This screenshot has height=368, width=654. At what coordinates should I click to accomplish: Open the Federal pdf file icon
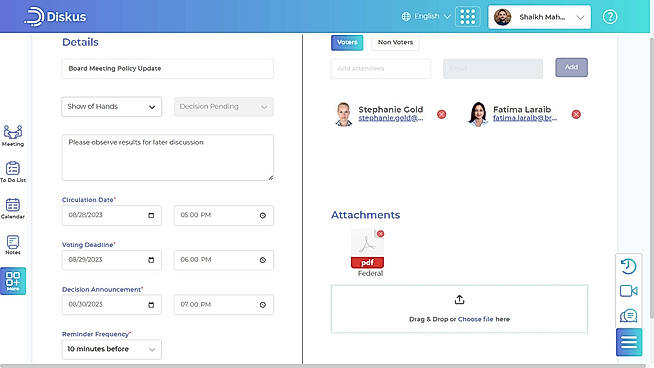pos(367,249)
